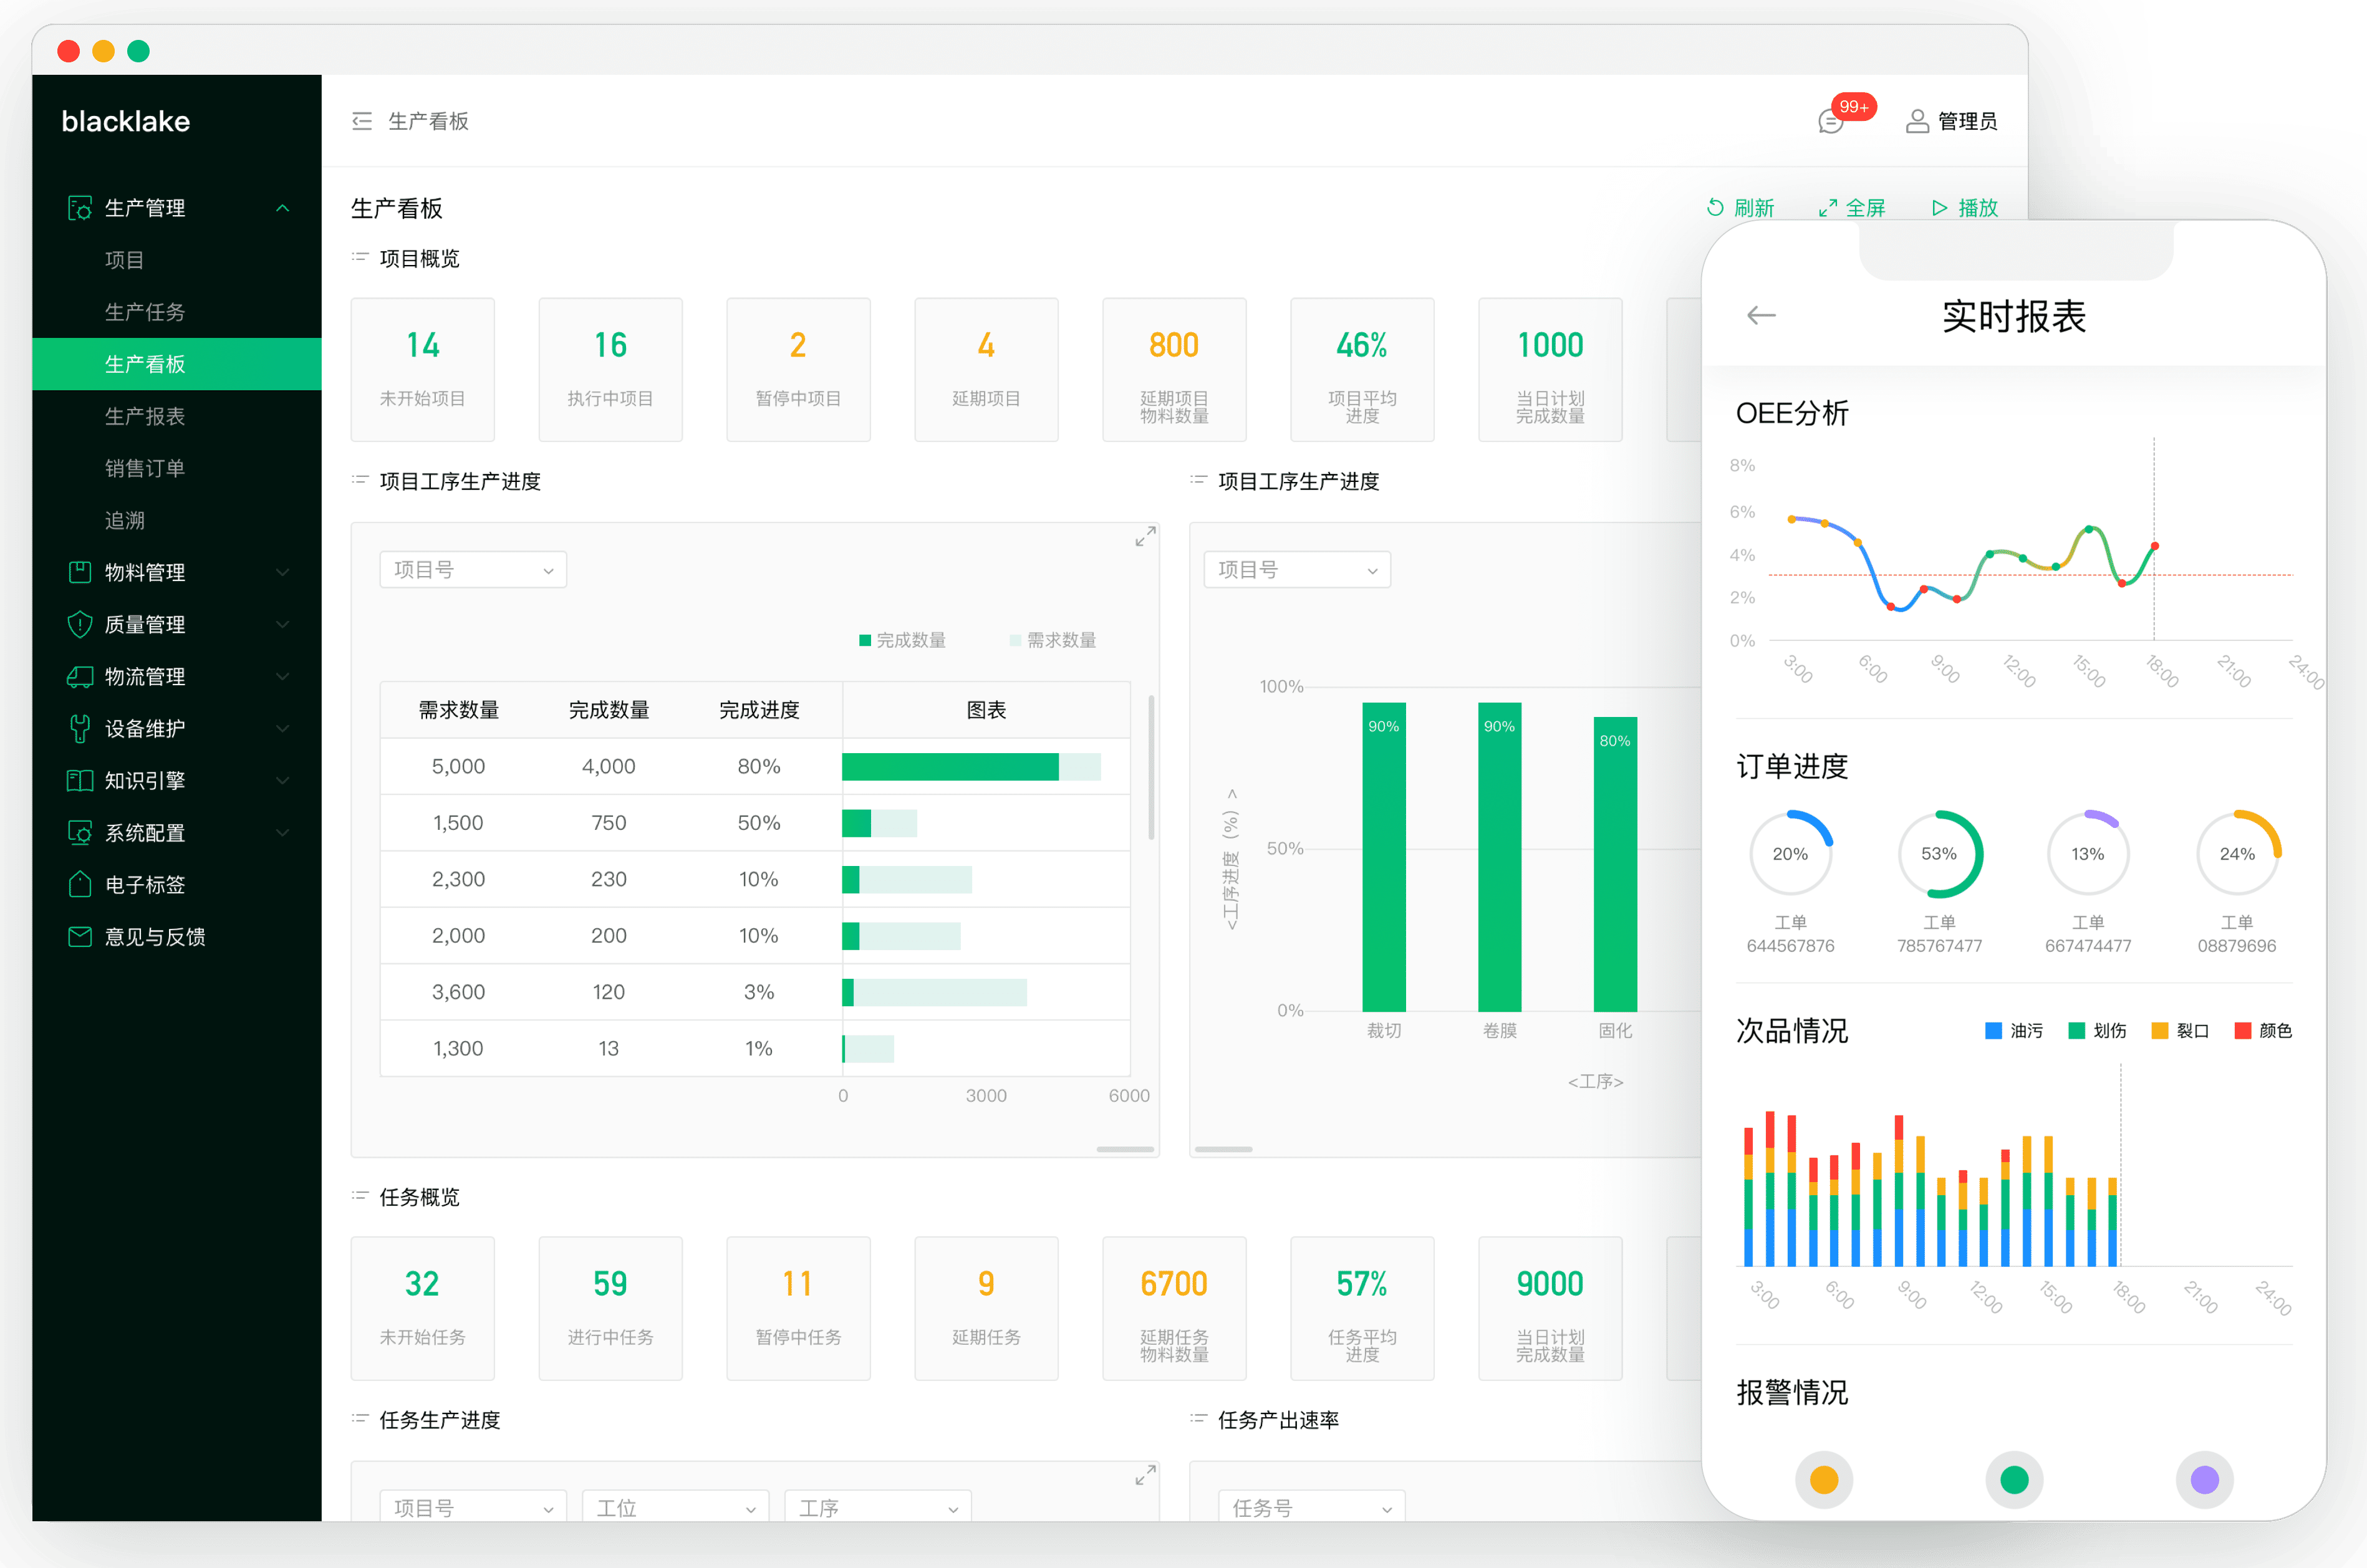Click the 刷新 refresh icon
The width and height of the screenshot is (2367, 1568).
[x=1715, y=207]
